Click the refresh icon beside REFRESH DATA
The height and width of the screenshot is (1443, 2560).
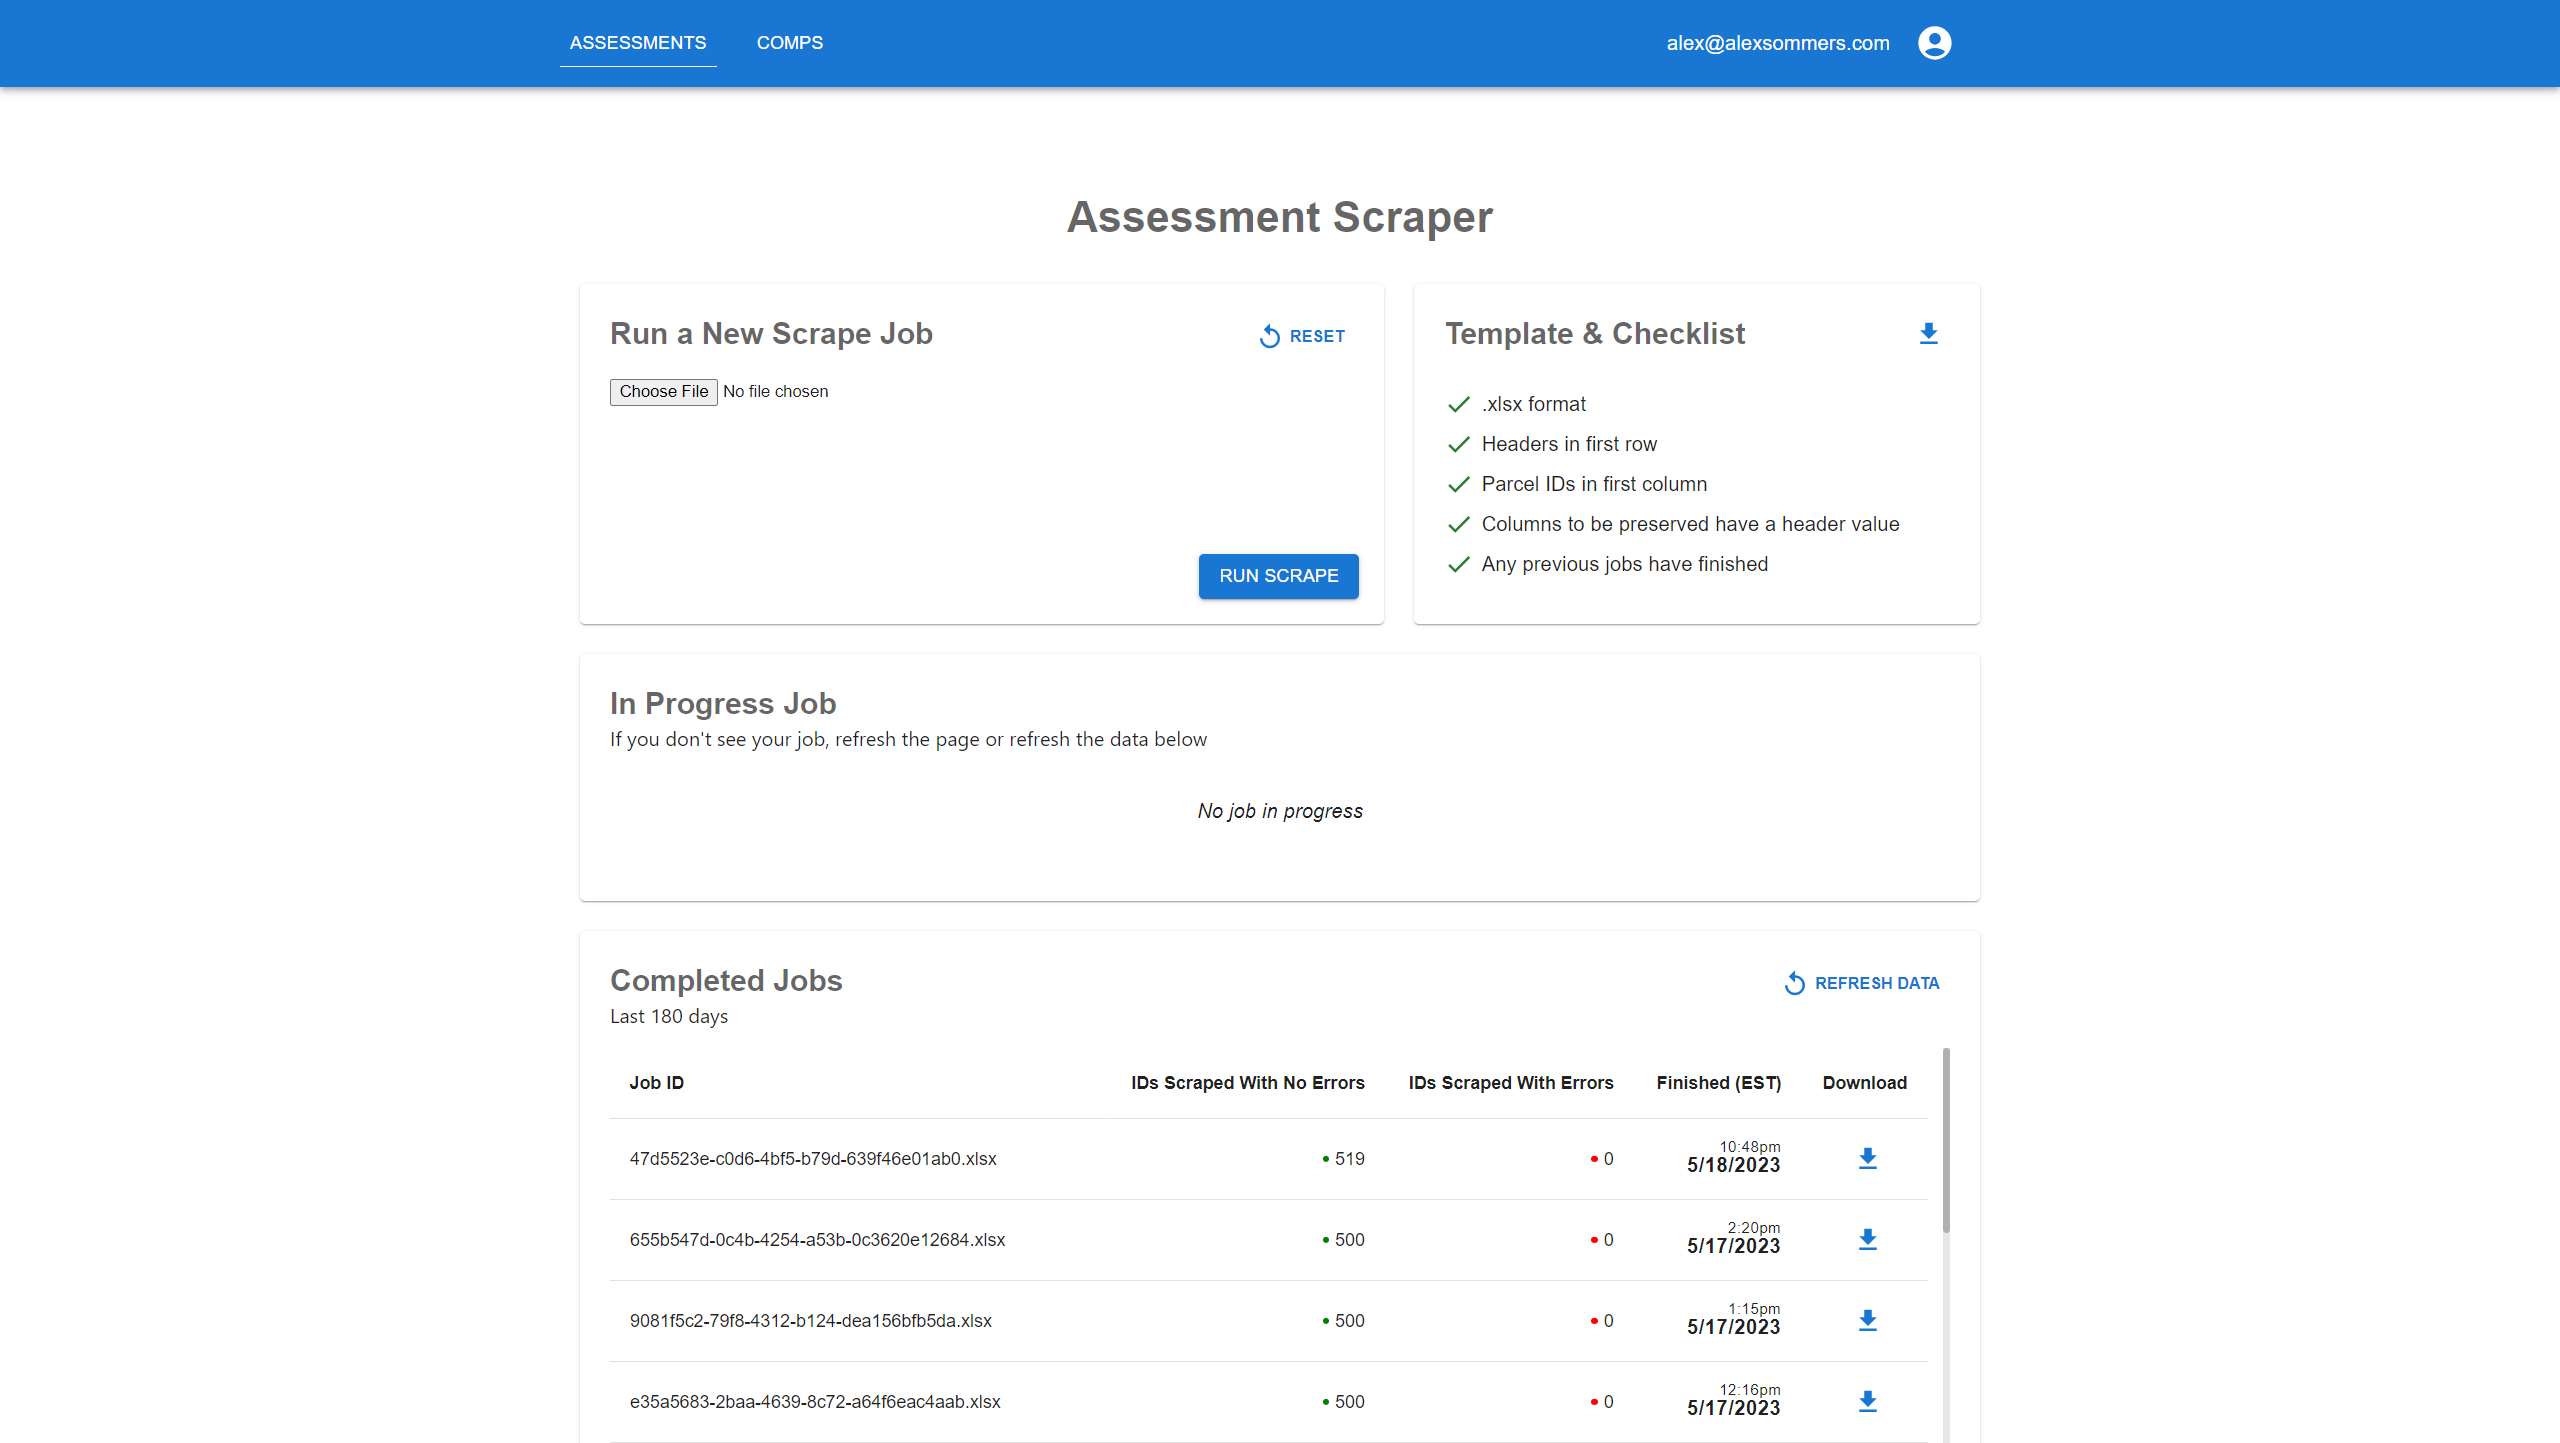point(1793,983)
